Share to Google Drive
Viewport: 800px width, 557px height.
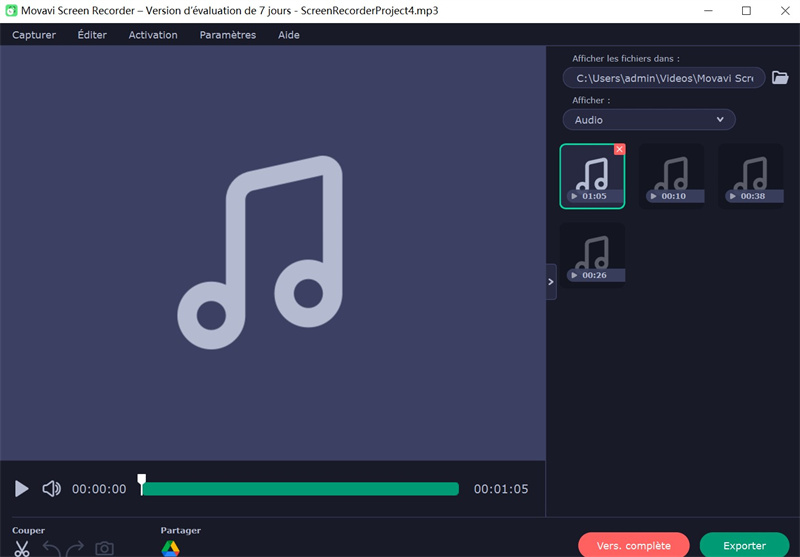point(170,548)
